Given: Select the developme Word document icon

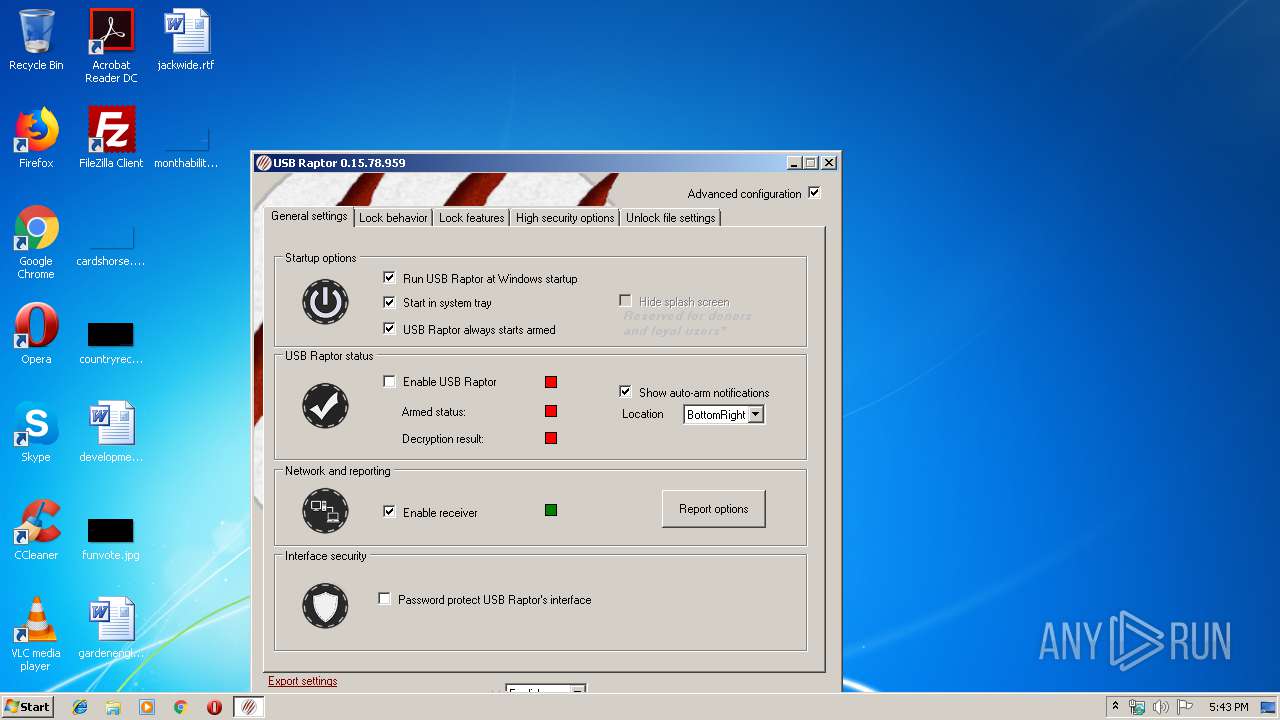Looking at the screenshot, I should [111, 432].
